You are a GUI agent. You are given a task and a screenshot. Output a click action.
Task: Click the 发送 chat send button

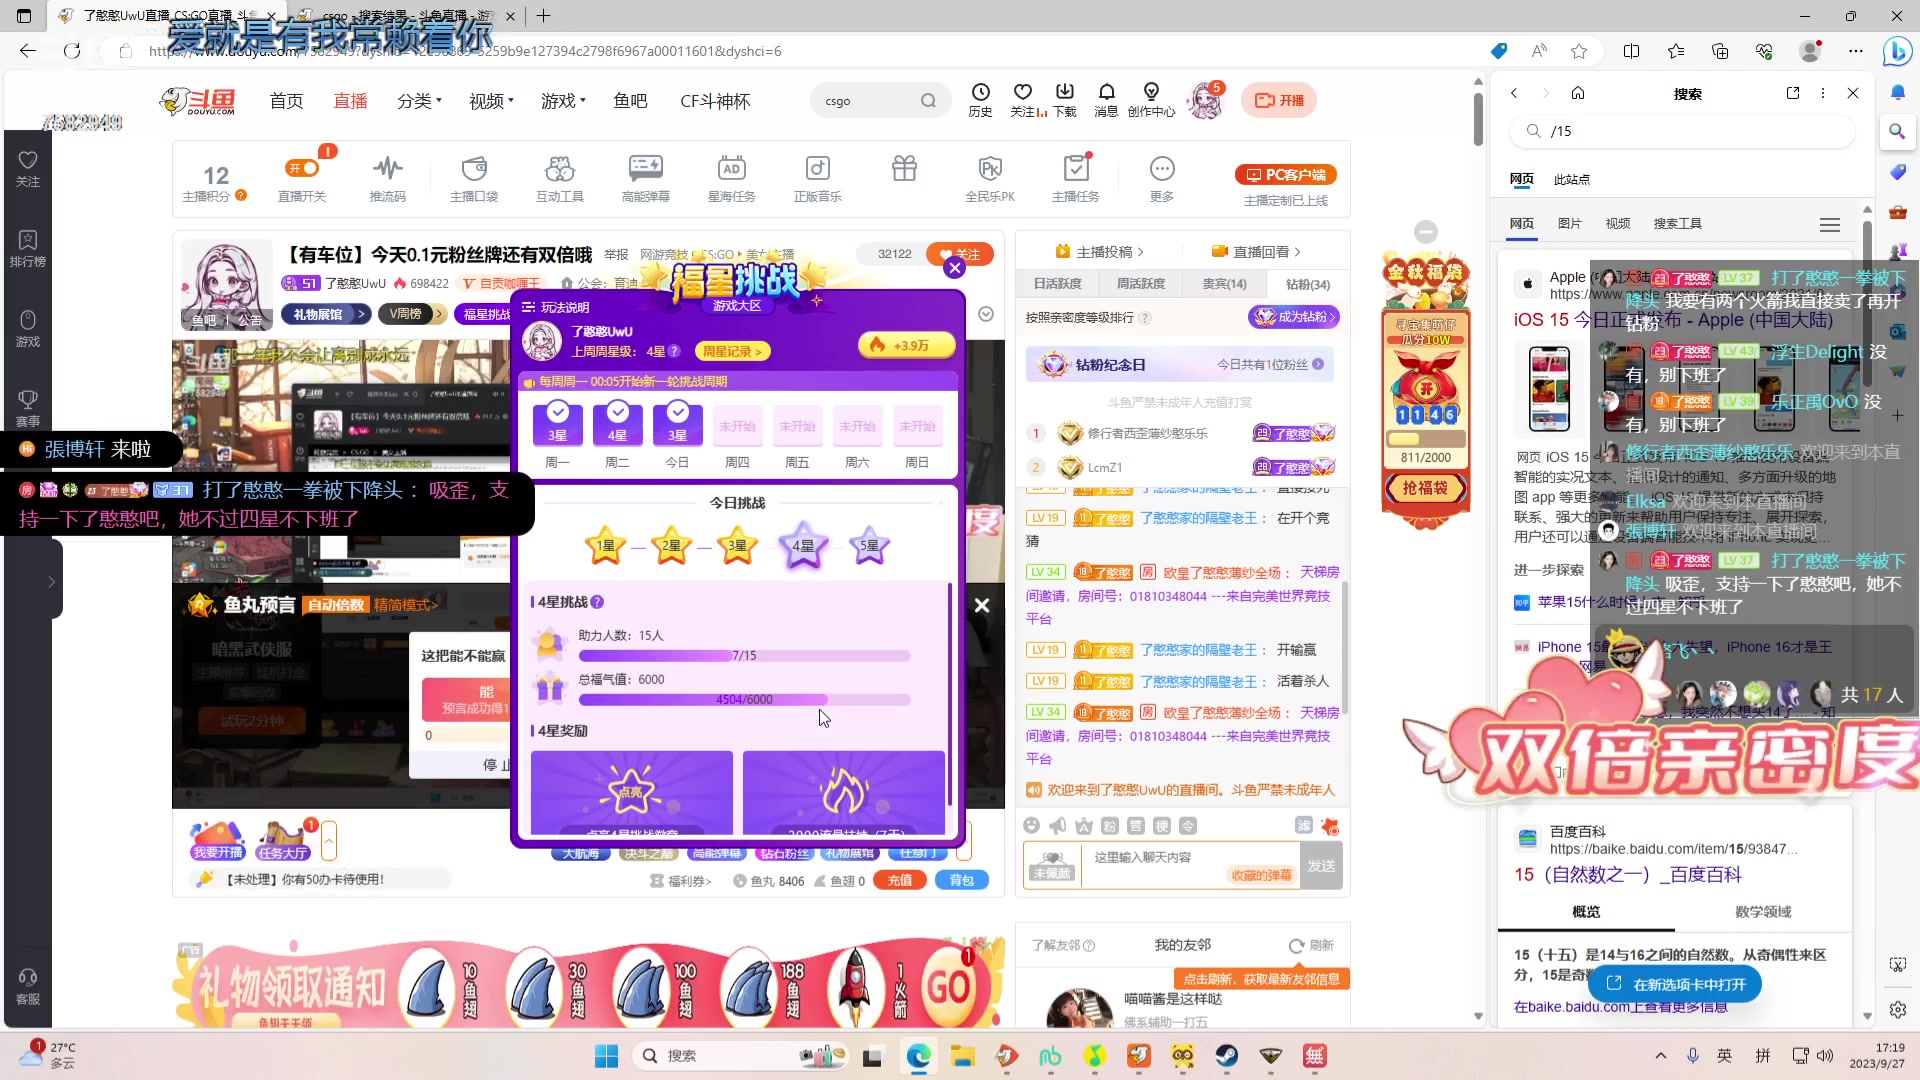(1320, 866)
